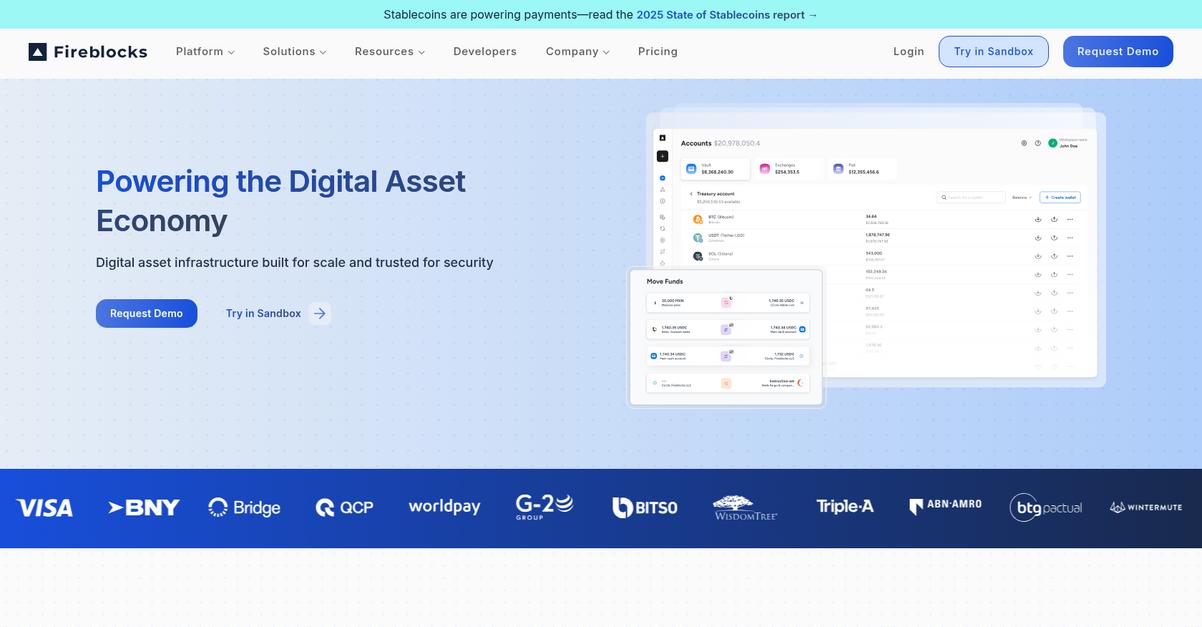Click the black plus button in dashboard sidebar
1202x627 pixels.
click(x=662, y=156)
